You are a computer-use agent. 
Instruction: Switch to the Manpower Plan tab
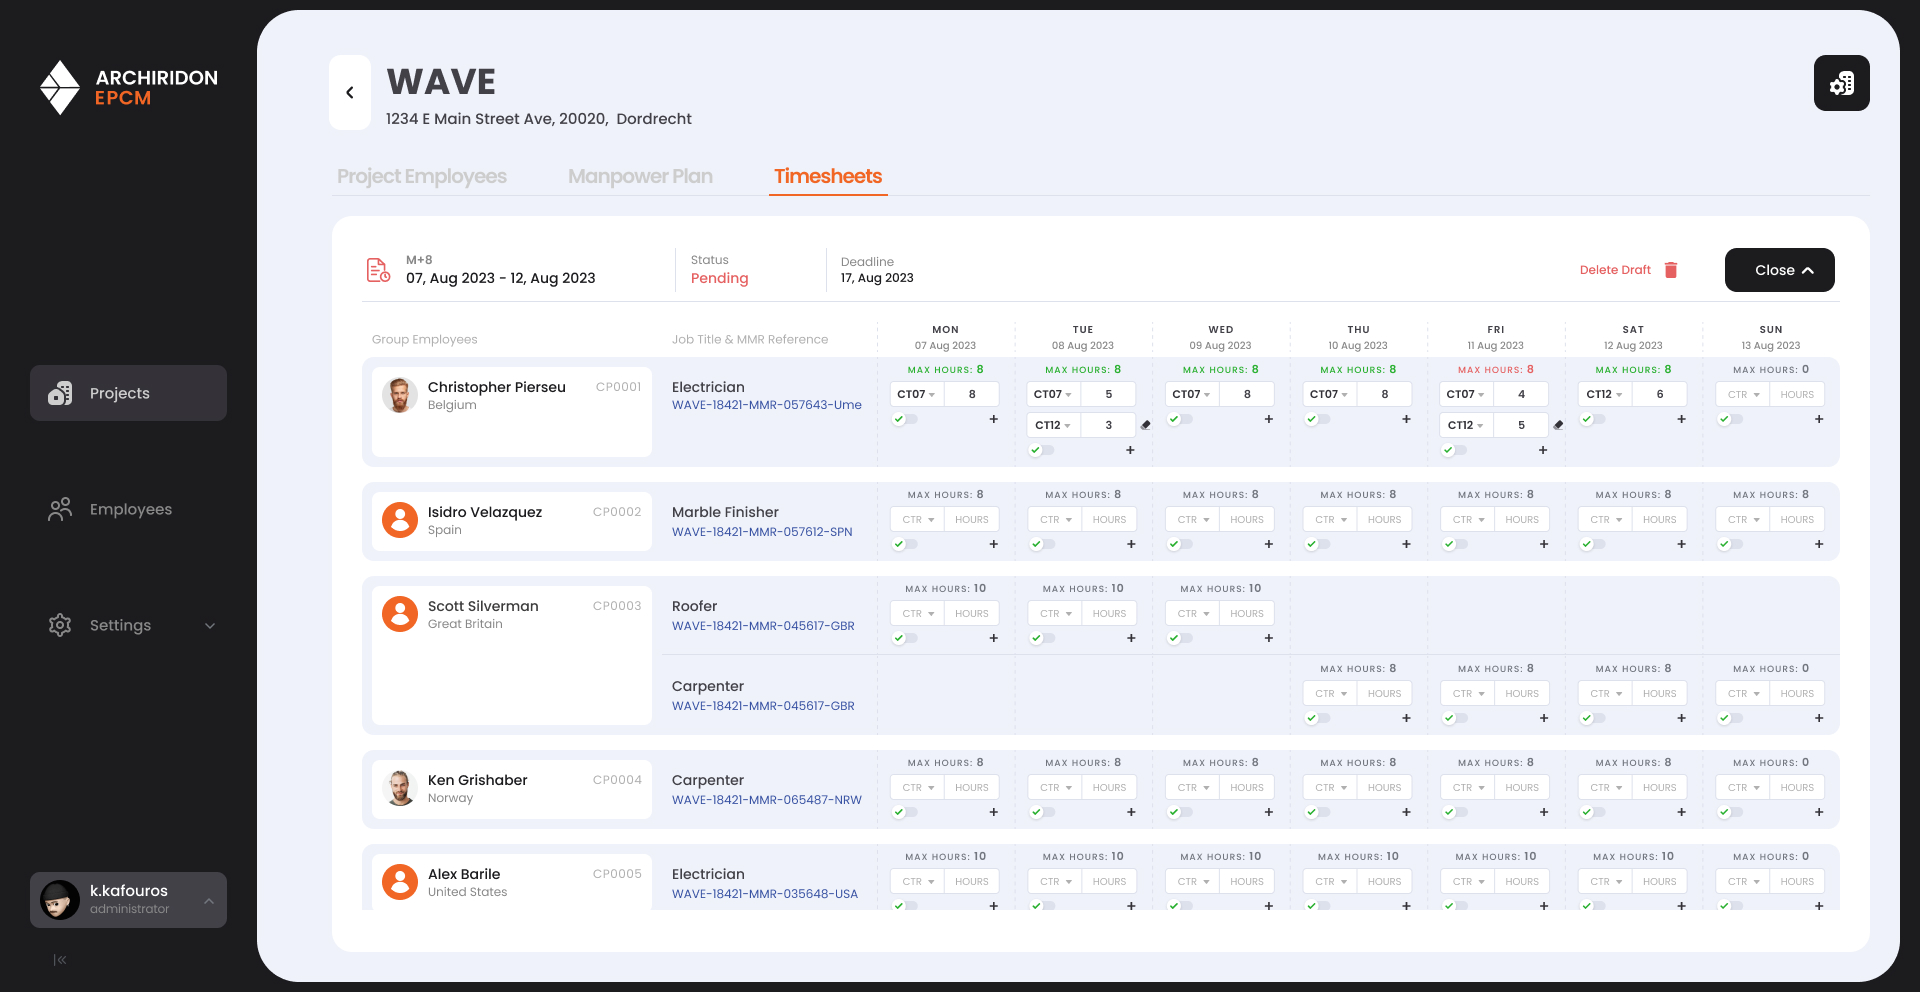point(640,177)
